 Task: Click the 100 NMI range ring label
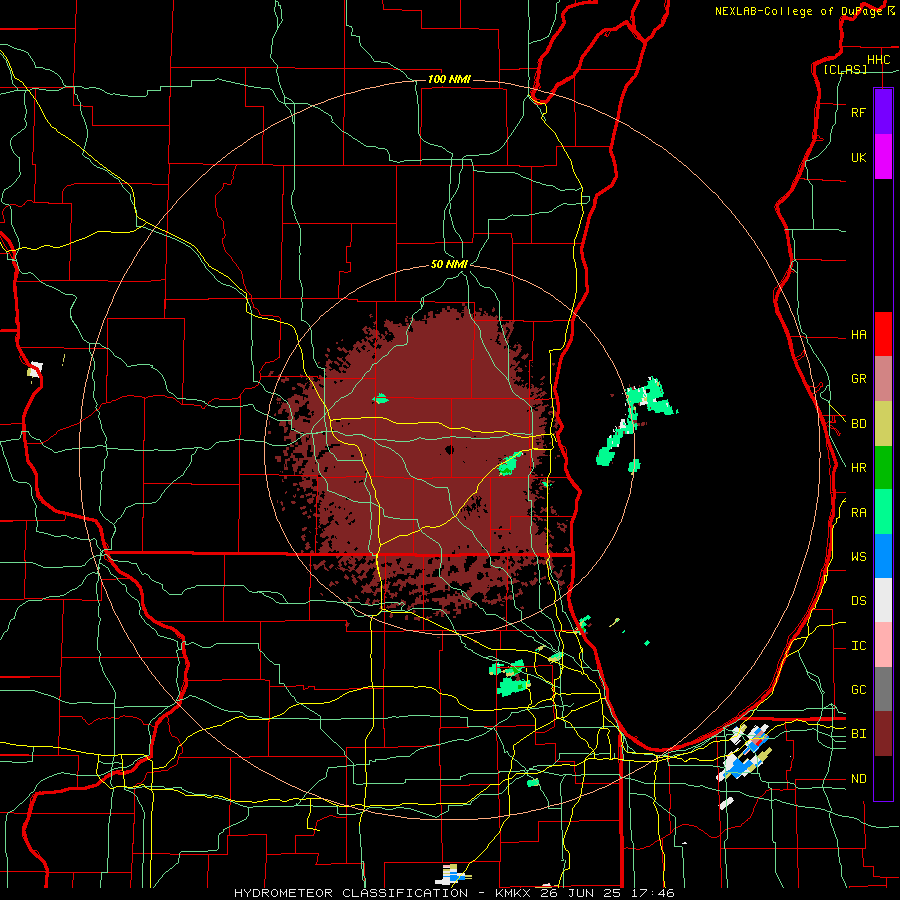tap(449, 79)
